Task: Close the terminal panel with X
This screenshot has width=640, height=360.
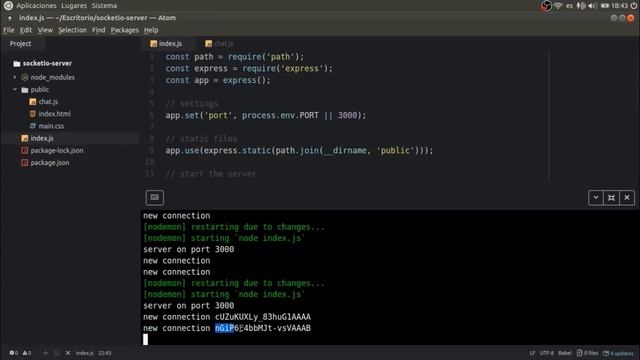Action: [627, 198]
